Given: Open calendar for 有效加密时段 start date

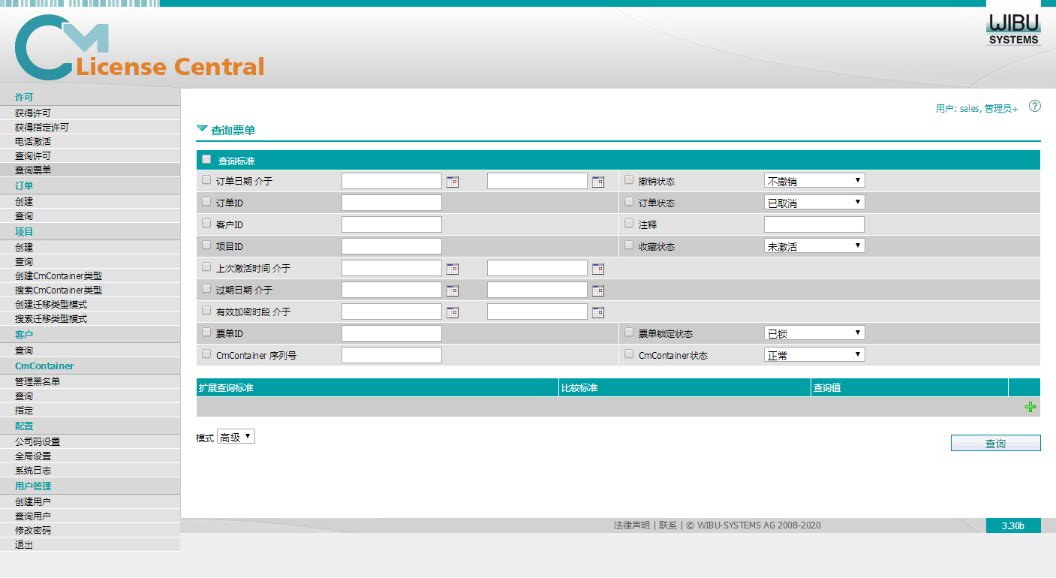Looking at the screenshot, I should pyautogui.click(x=453, y=313).
